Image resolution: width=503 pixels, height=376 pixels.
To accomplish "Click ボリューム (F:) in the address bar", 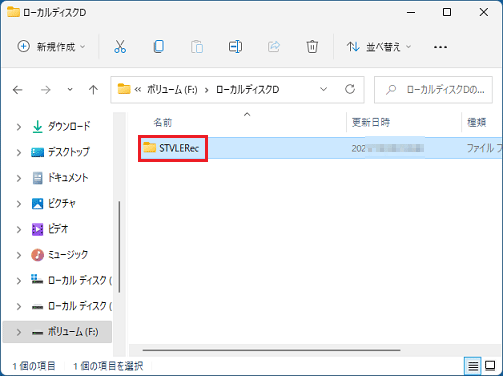I will coord(172,90).
